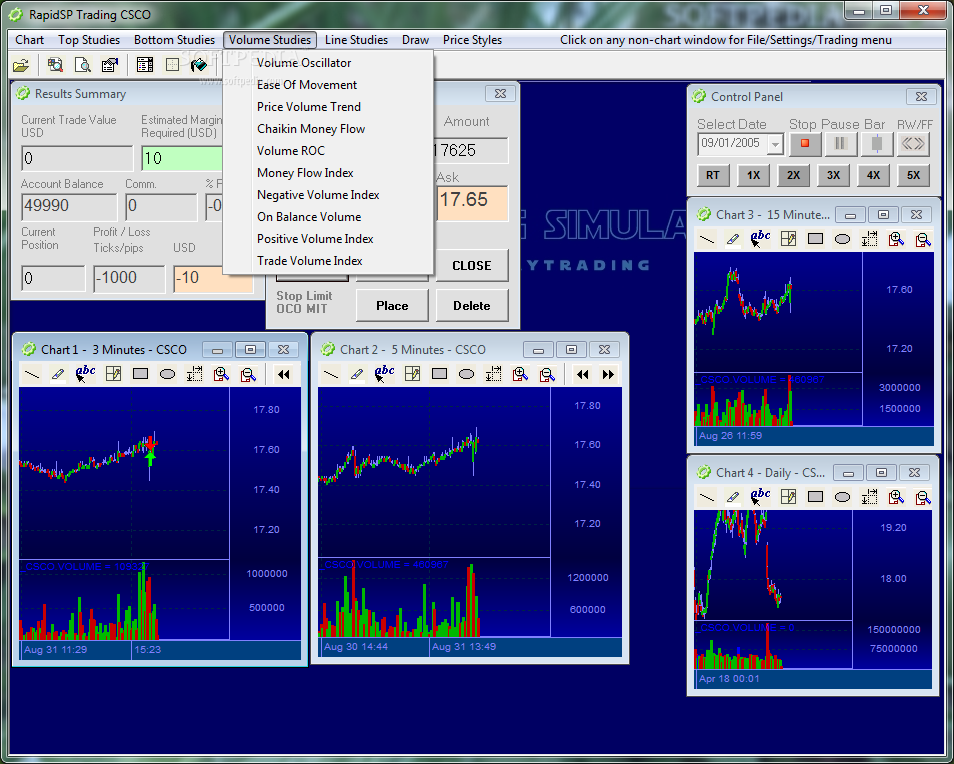Screen dimensions: 954x764
Task: Click the Bar step button in Control Panel
Action: click(877, 144)
